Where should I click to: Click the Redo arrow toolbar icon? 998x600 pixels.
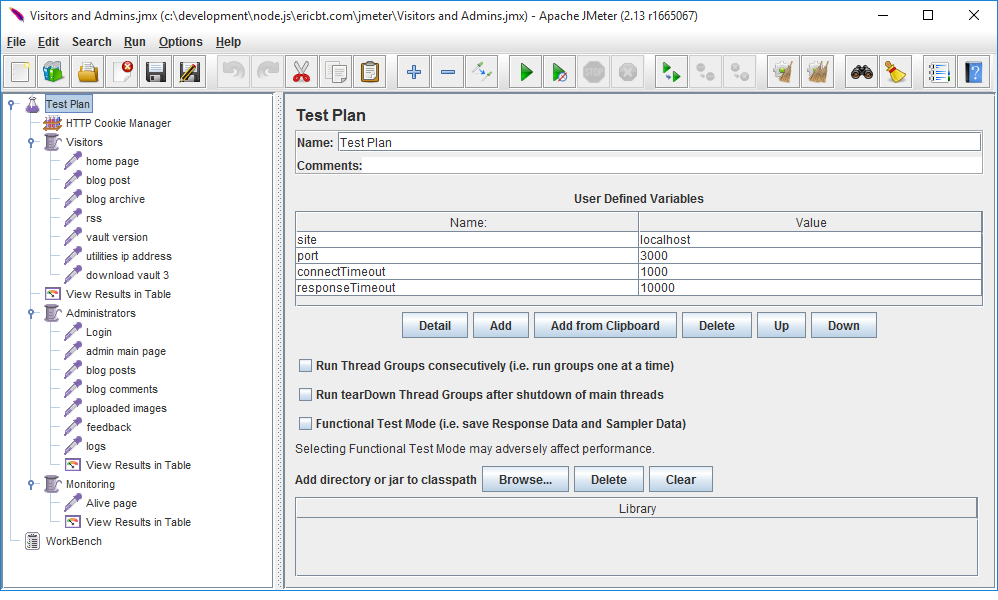pos(268,72)
